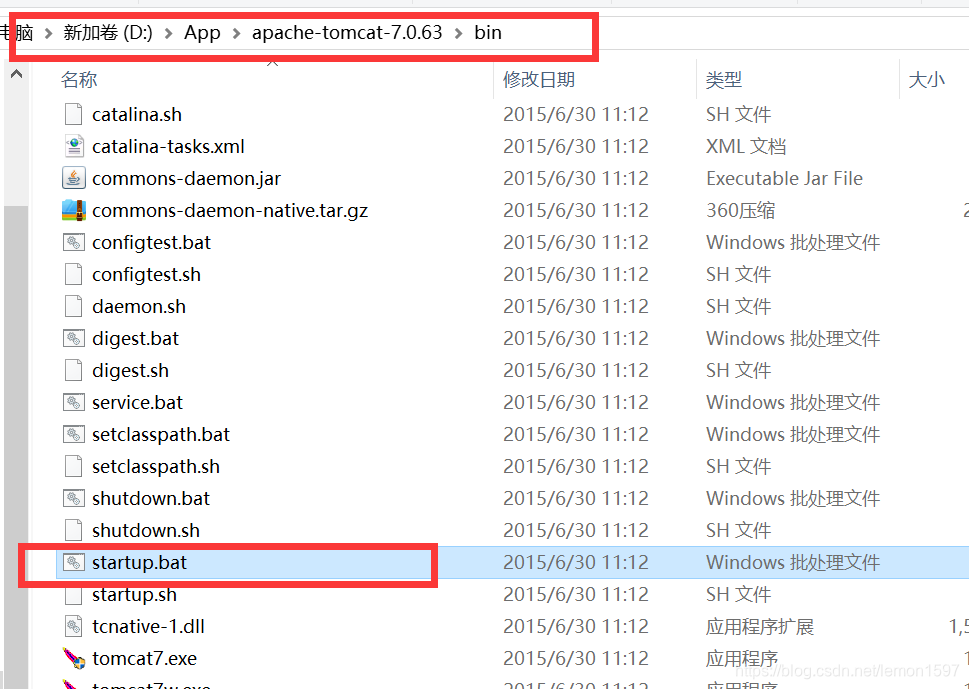Screen dimensions: 969x689
Task: Select the file name commons-daemon.jar
Action: tap(186, 179)
